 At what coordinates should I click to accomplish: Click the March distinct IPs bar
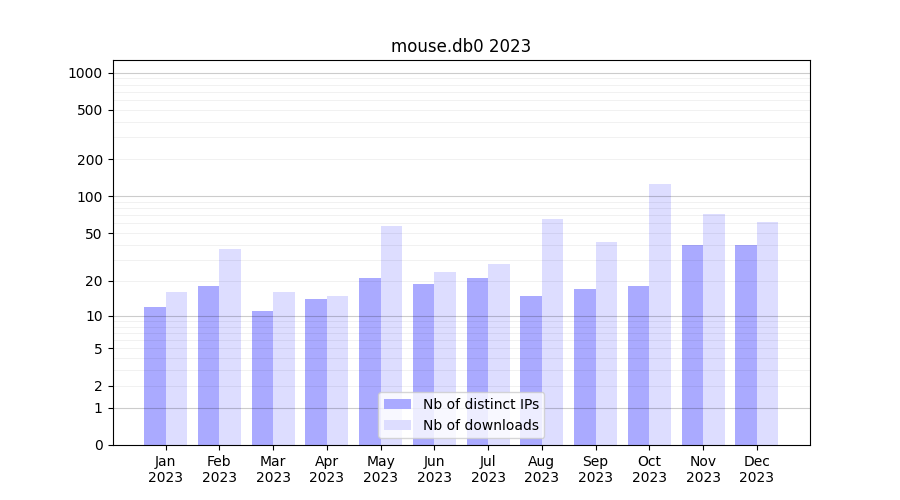coord(262,377)
